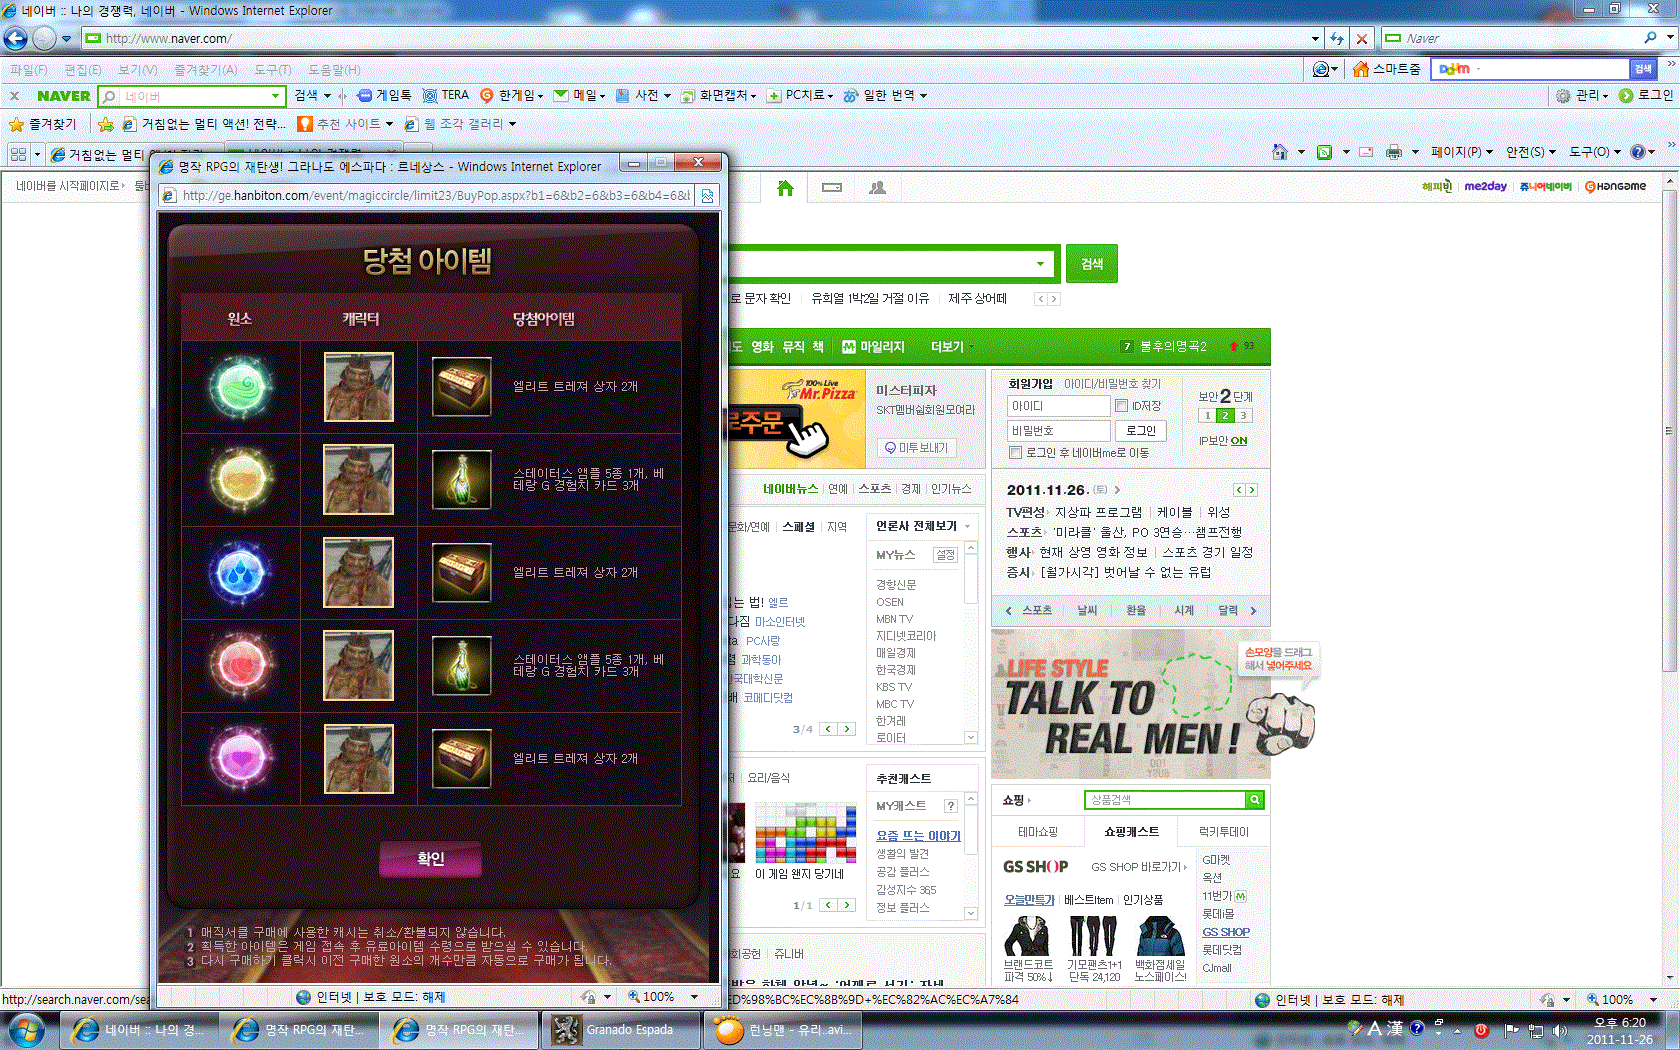The image size is (1680, 1050).
Task: Select the 럭키투데이 tab
Action: [x=1223, y=832]
